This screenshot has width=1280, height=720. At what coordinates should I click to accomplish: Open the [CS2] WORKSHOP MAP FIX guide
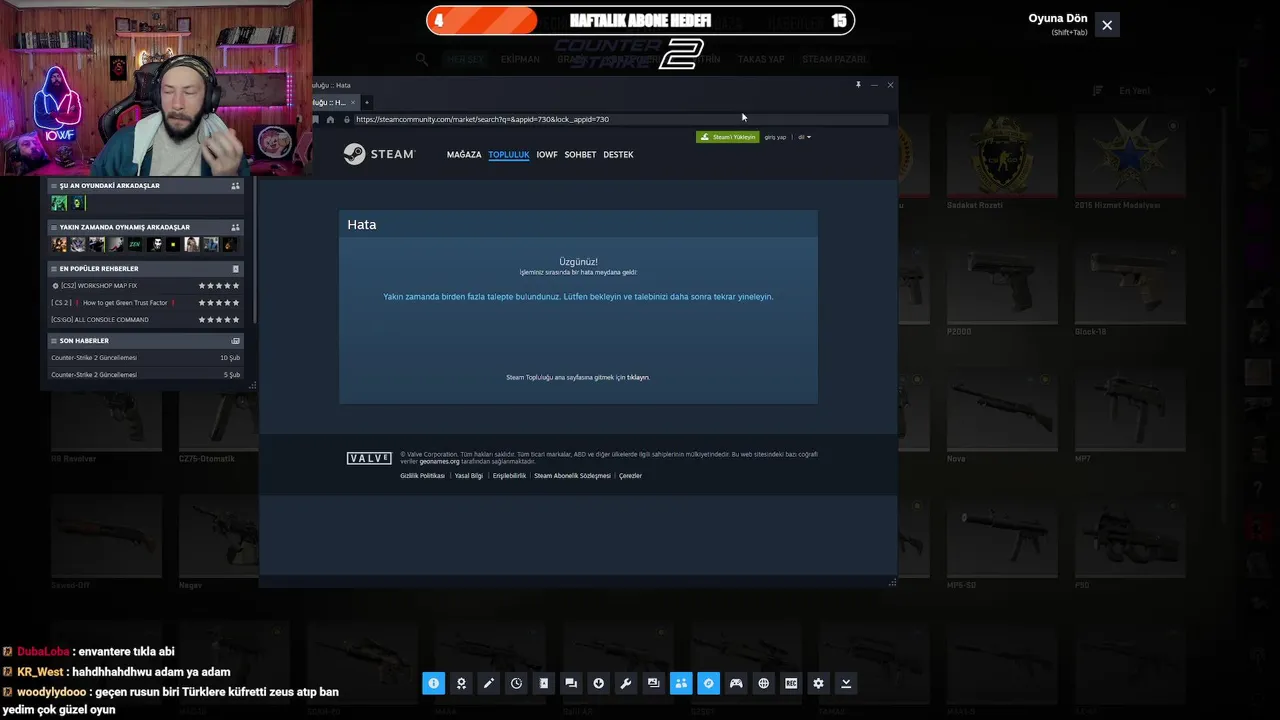pos(146,286)
